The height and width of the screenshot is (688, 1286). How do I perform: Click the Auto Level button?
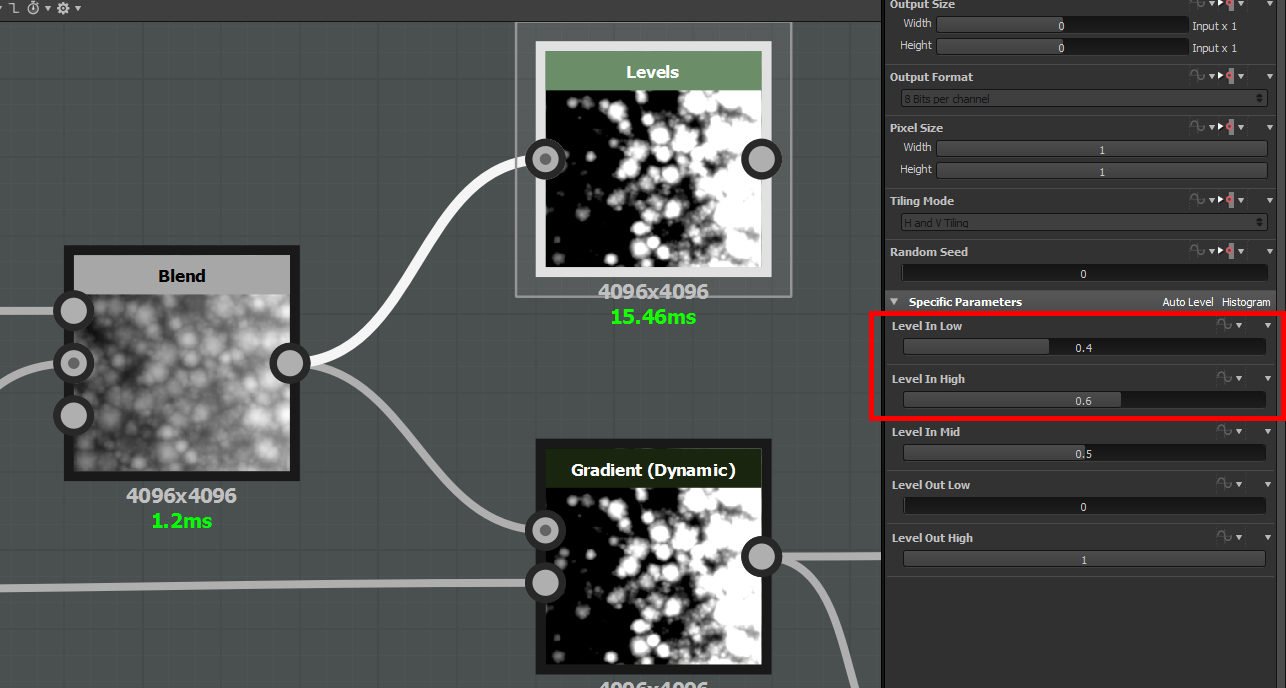[1187, 301]
